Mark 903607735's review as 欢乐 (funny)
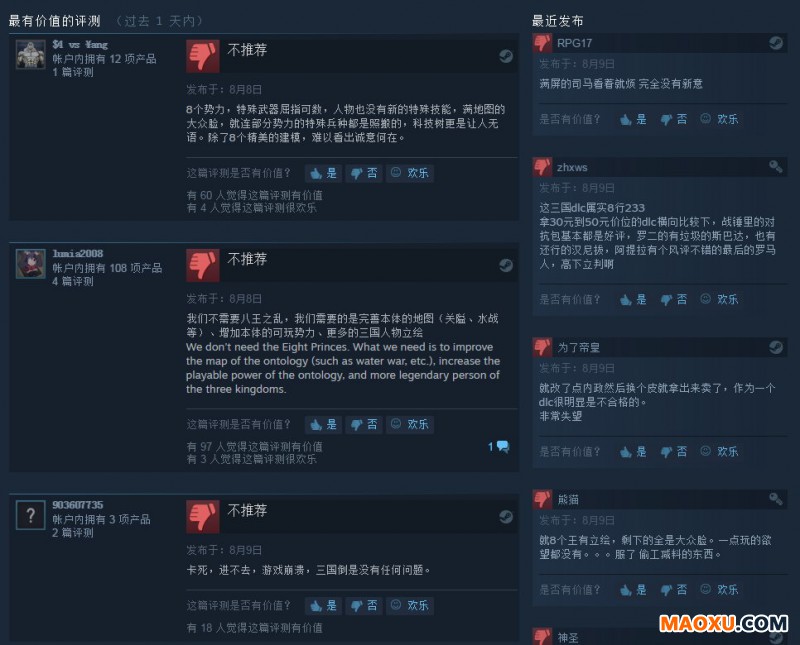The height and width of the screenshot is (645, 800). coord(410,605)
